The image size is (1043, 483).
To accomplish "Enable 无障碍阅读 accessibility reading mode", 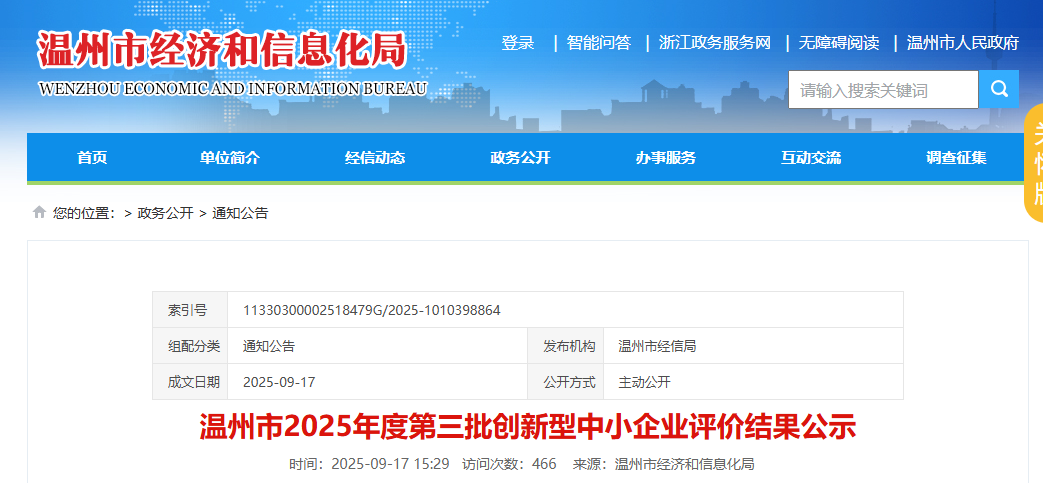I will click(x=838, y=43).
